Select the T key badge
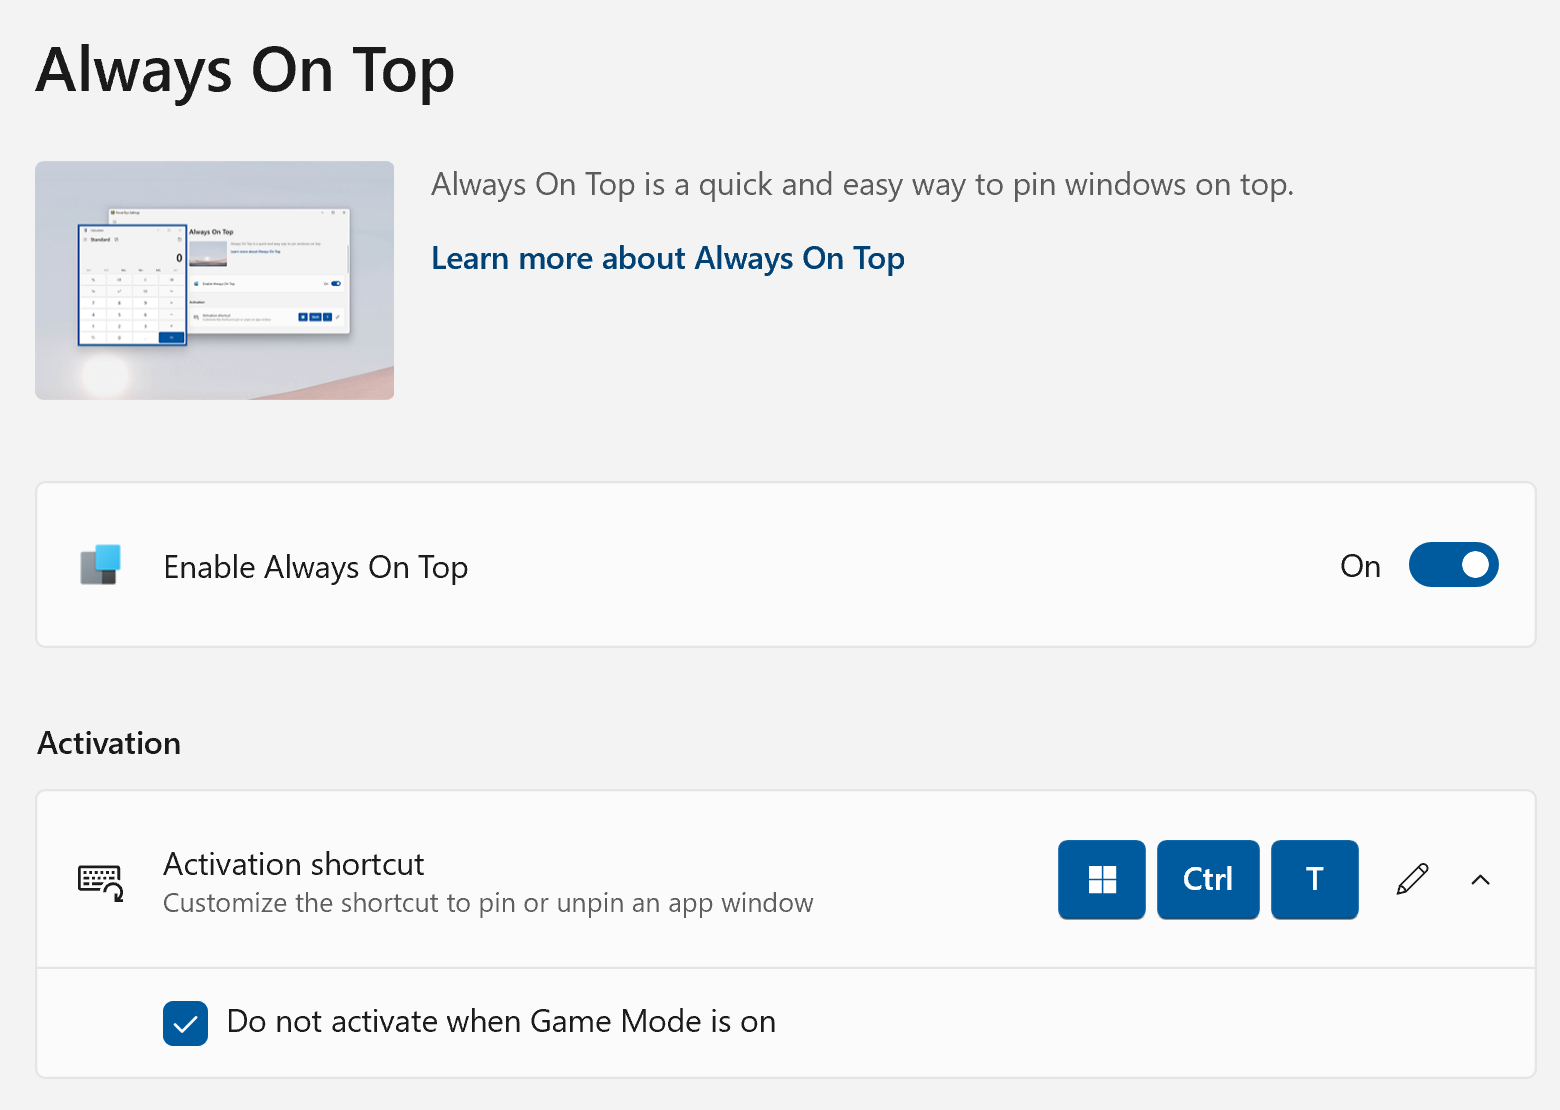 pos(1314,880)
